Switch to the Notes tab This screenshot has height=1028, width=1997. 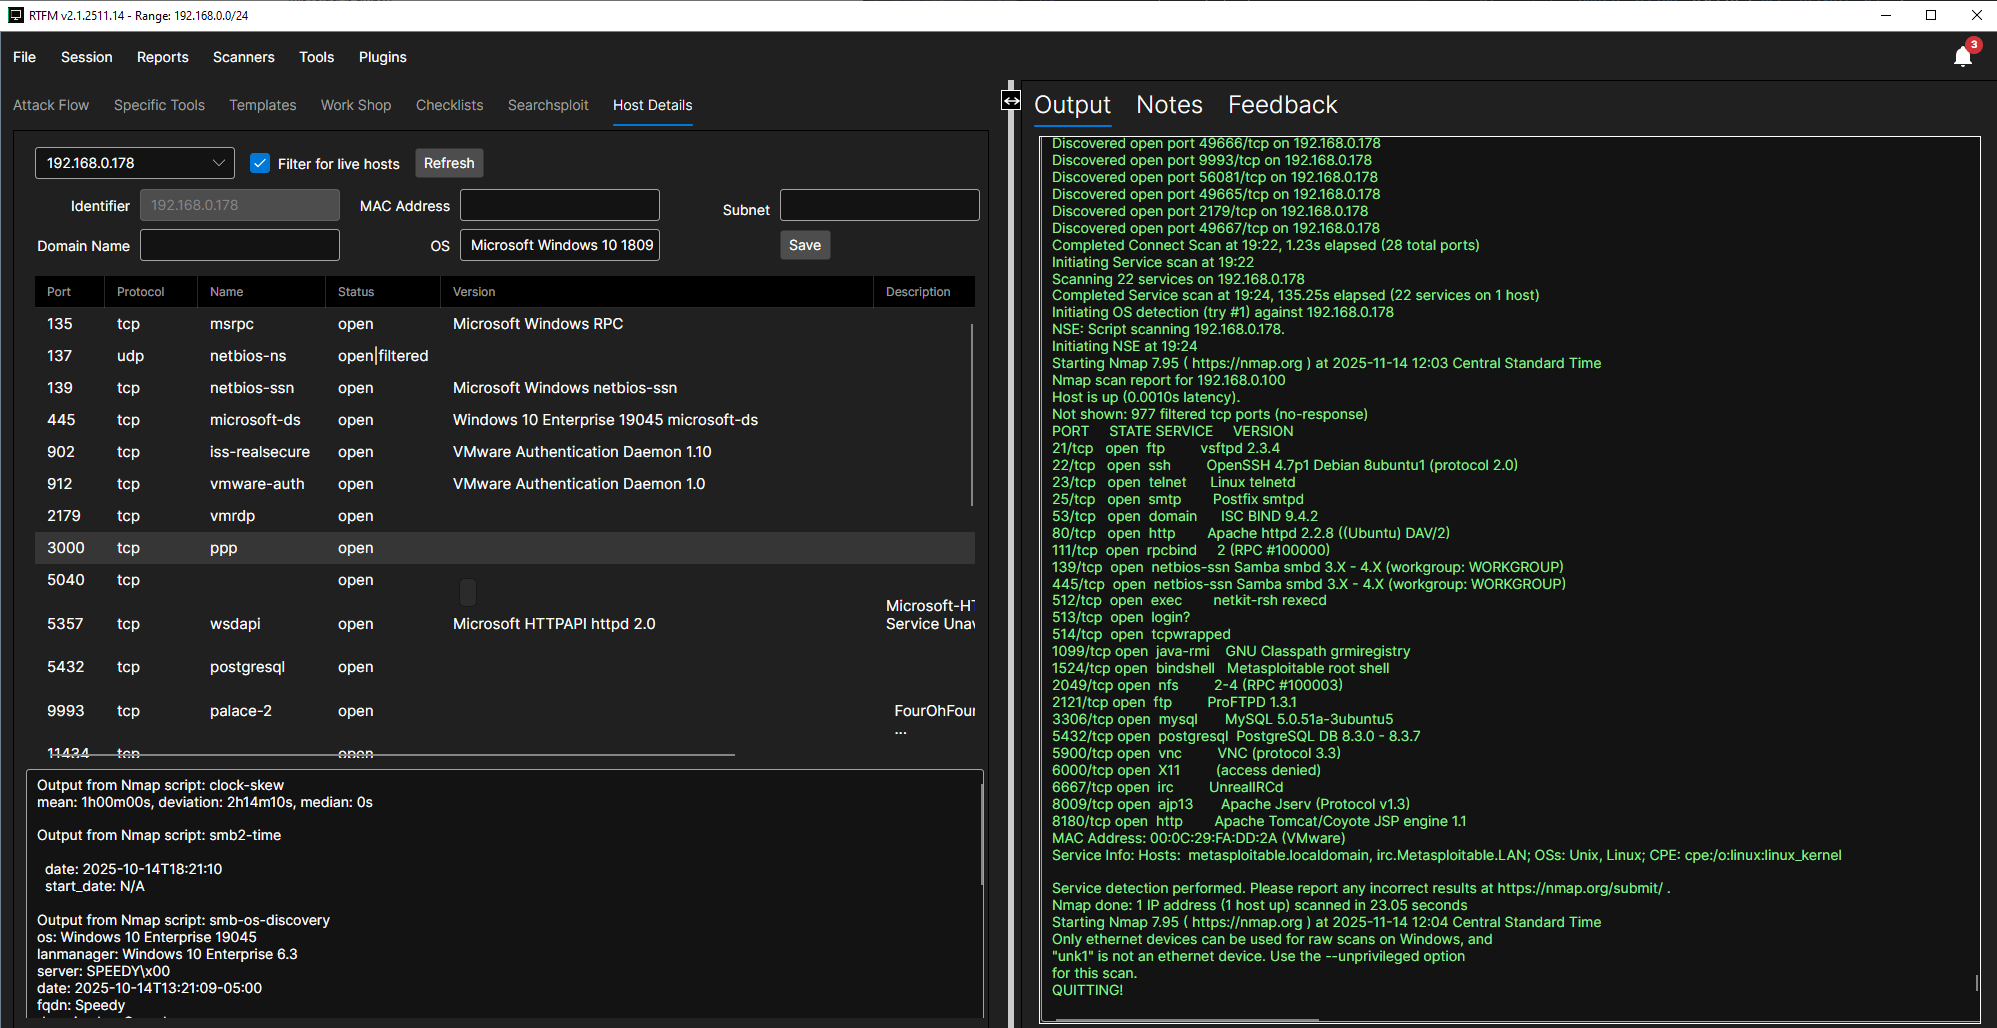pos(1169,105)
